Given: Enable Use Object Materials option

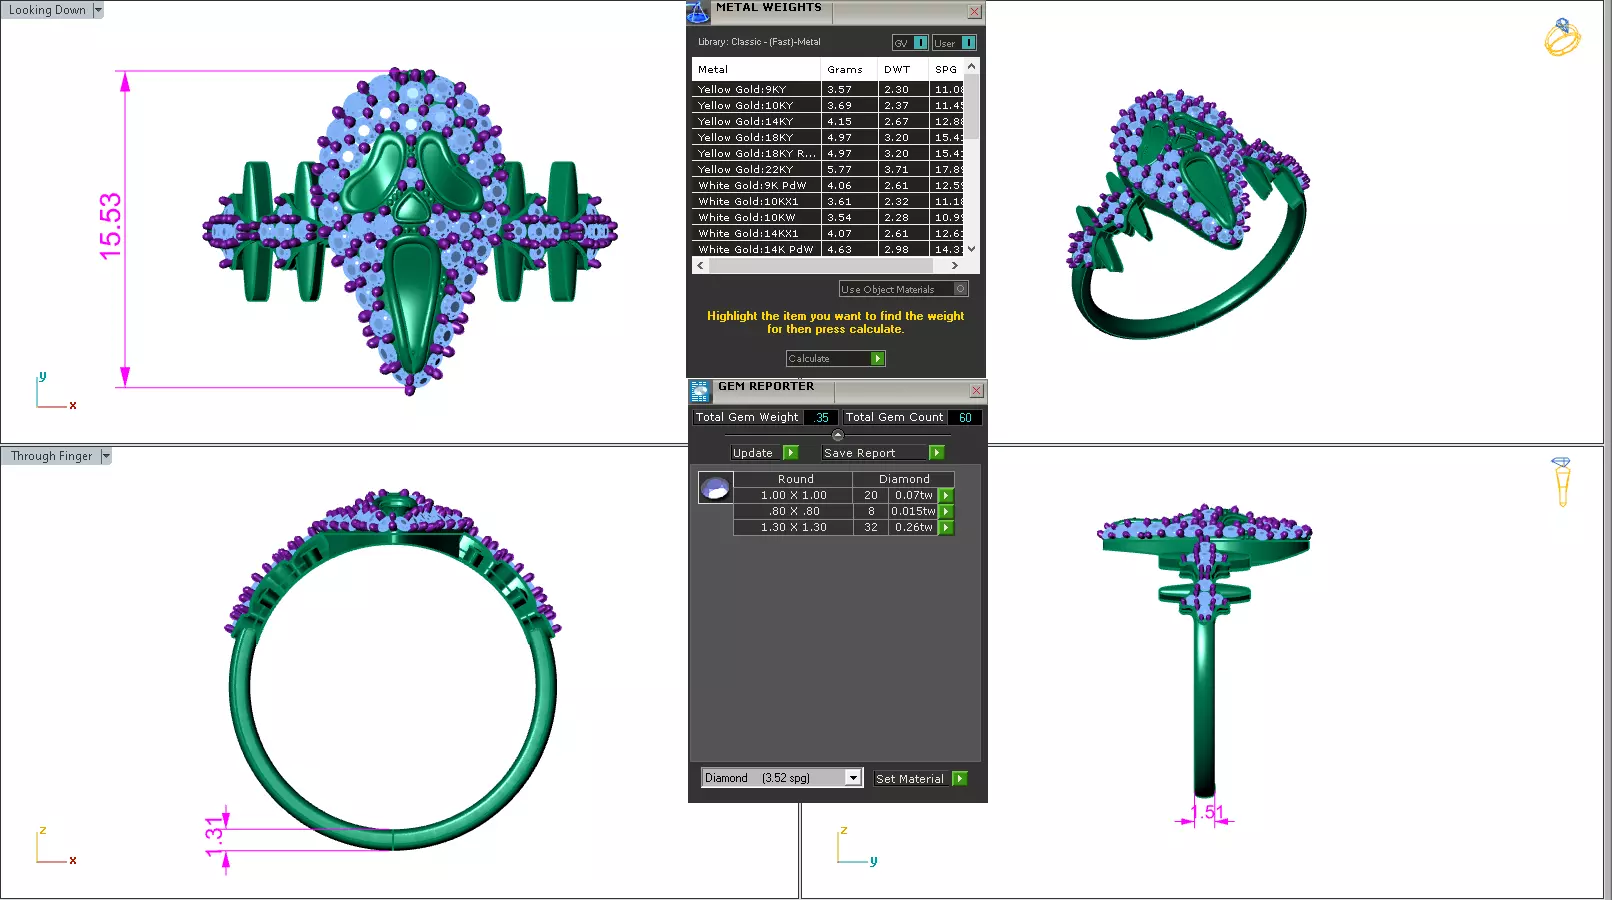Looking at the screenshot, I should [x=961, y=289].
